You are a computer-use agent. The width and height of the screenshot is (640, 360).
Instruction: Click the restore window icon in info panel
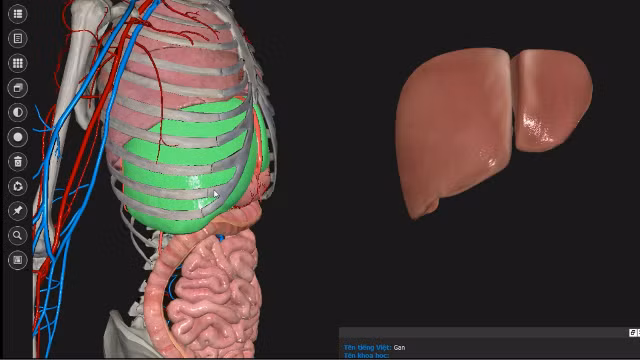[x=632, y=333]
